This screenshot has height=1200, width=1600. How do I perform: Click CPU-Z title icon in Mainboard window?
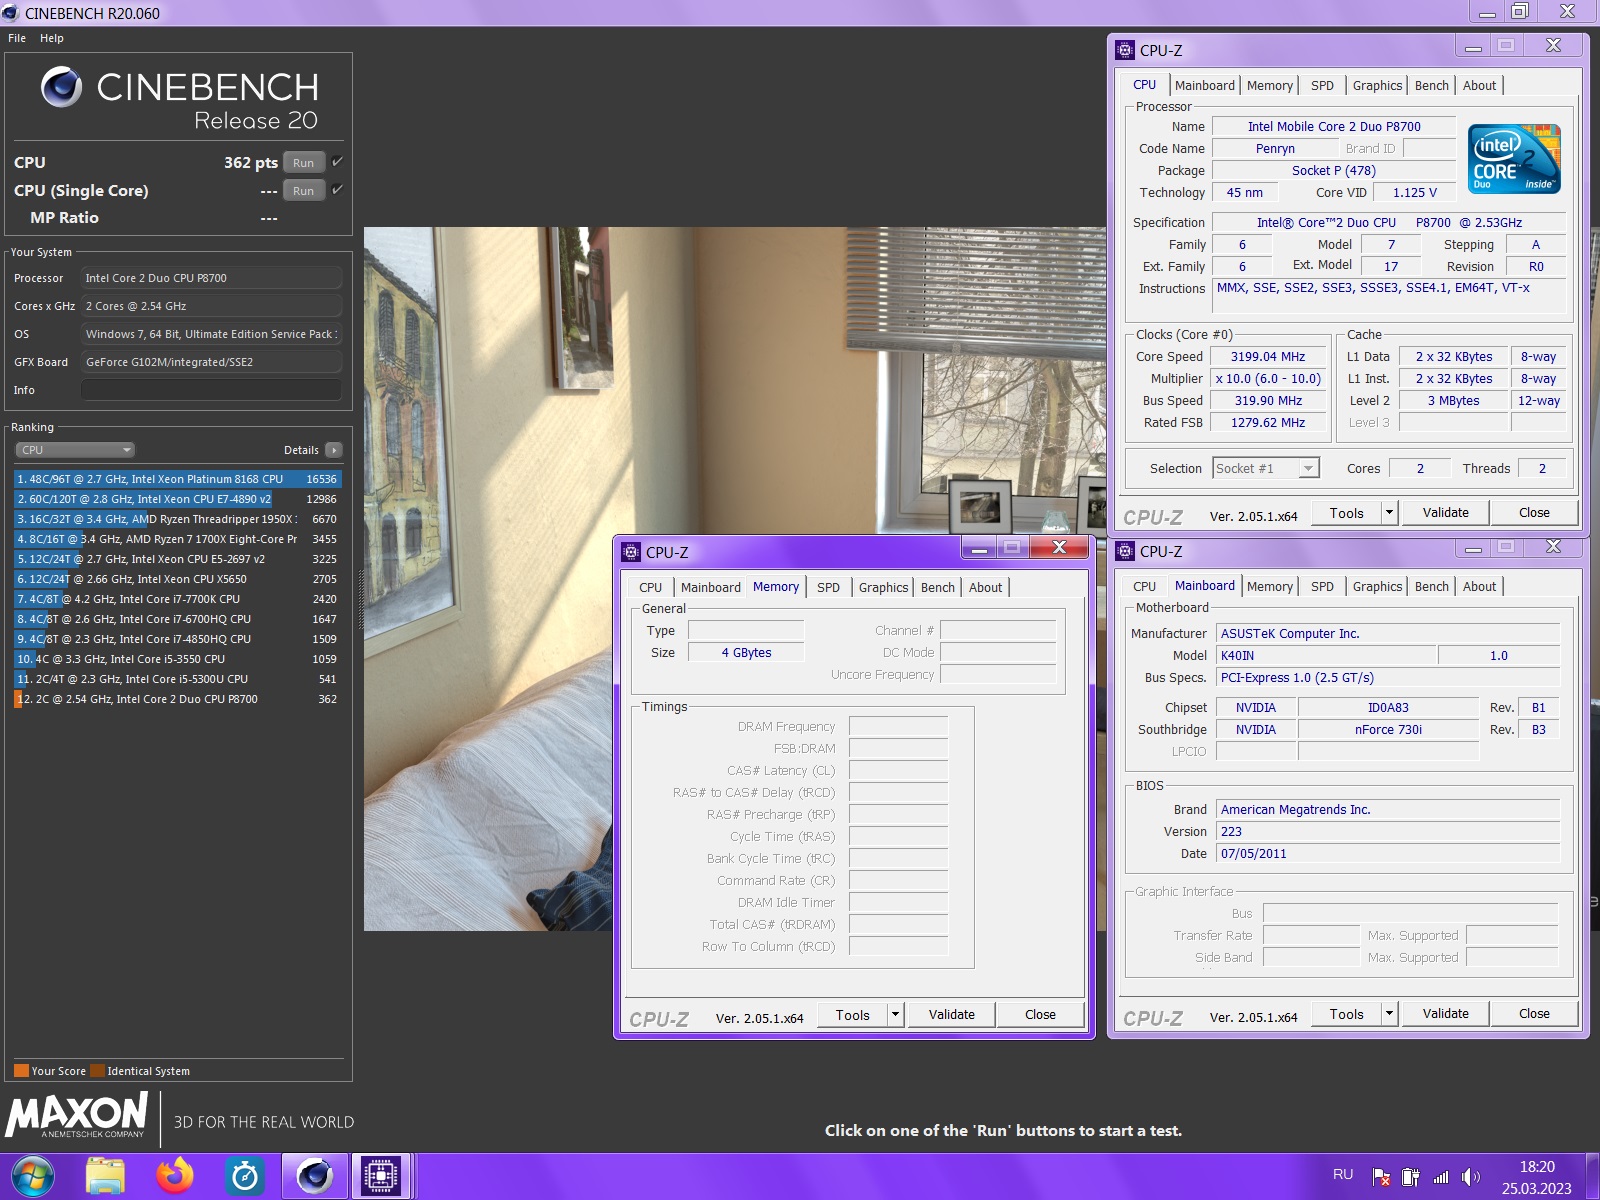(1125, 551)
